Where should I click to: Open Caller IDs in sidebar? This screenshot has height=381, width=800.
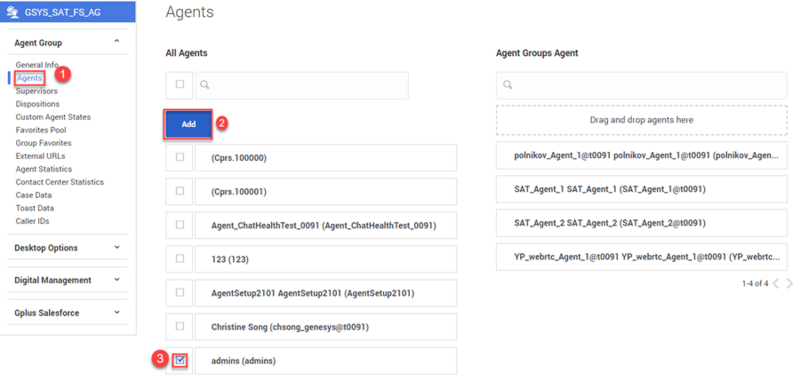[x=32, y=221]
